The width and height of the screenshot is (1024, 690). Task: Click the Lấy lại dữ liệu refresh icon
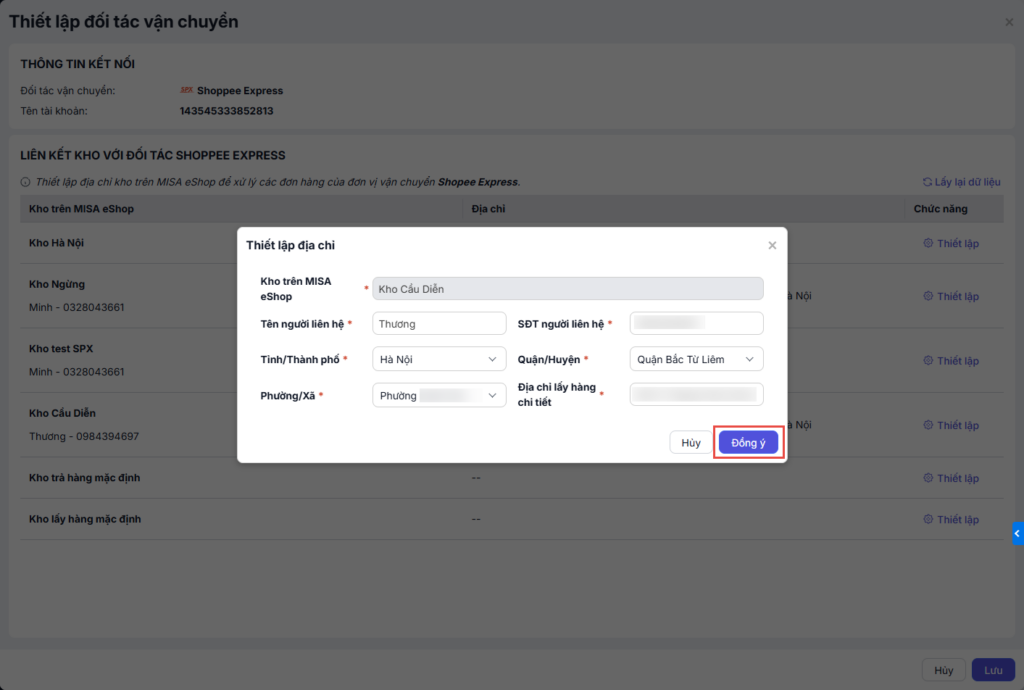pyautogui.click(x=927, y=182)
